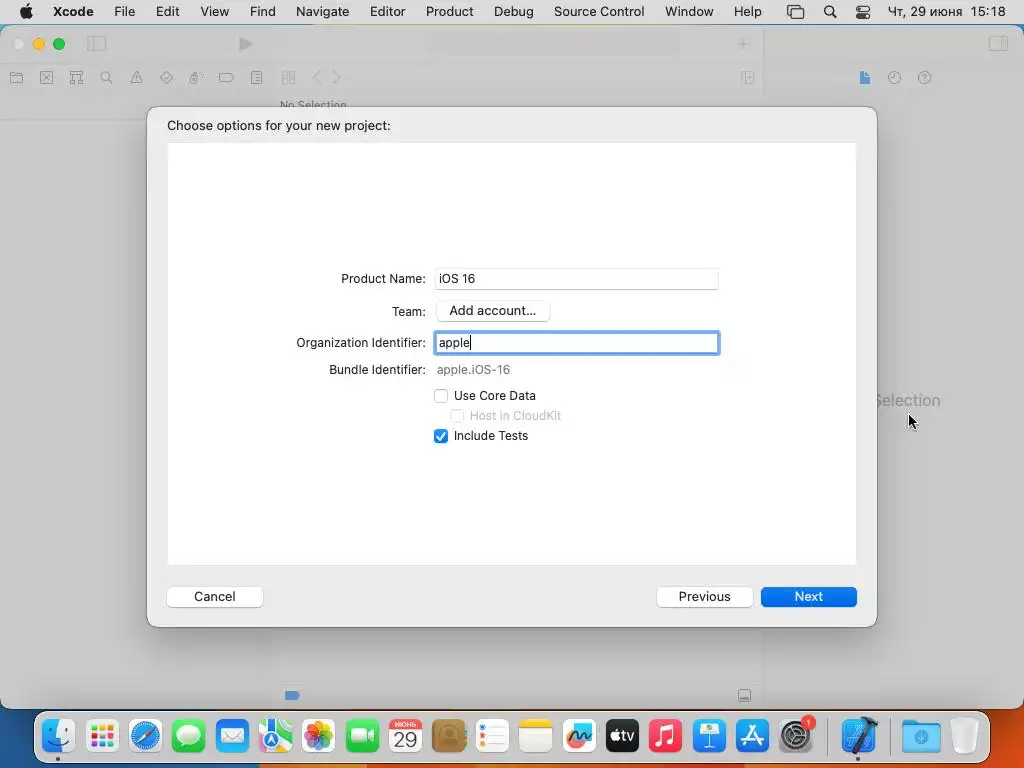
Task: Click the Host in CloudKit checkbox
Action: coord(457,416)
